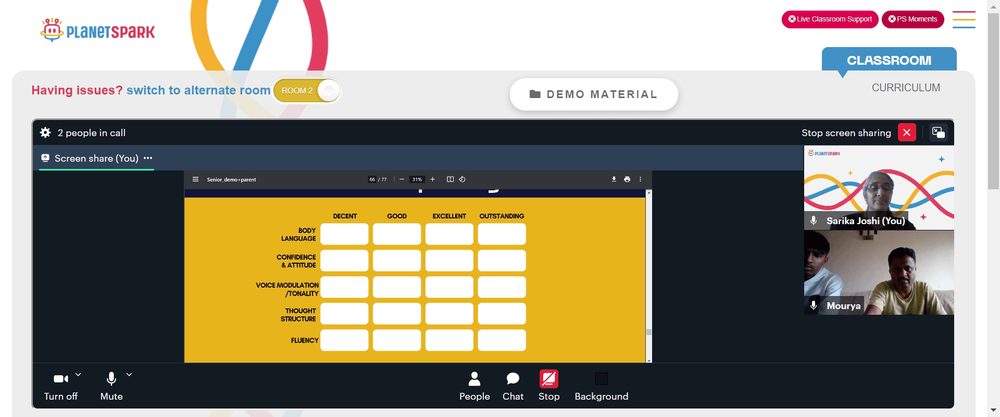This screenshot has width=1000, height=417.
Task: Click the 'Stop screen sharing' label
Action: pos(846,133)
